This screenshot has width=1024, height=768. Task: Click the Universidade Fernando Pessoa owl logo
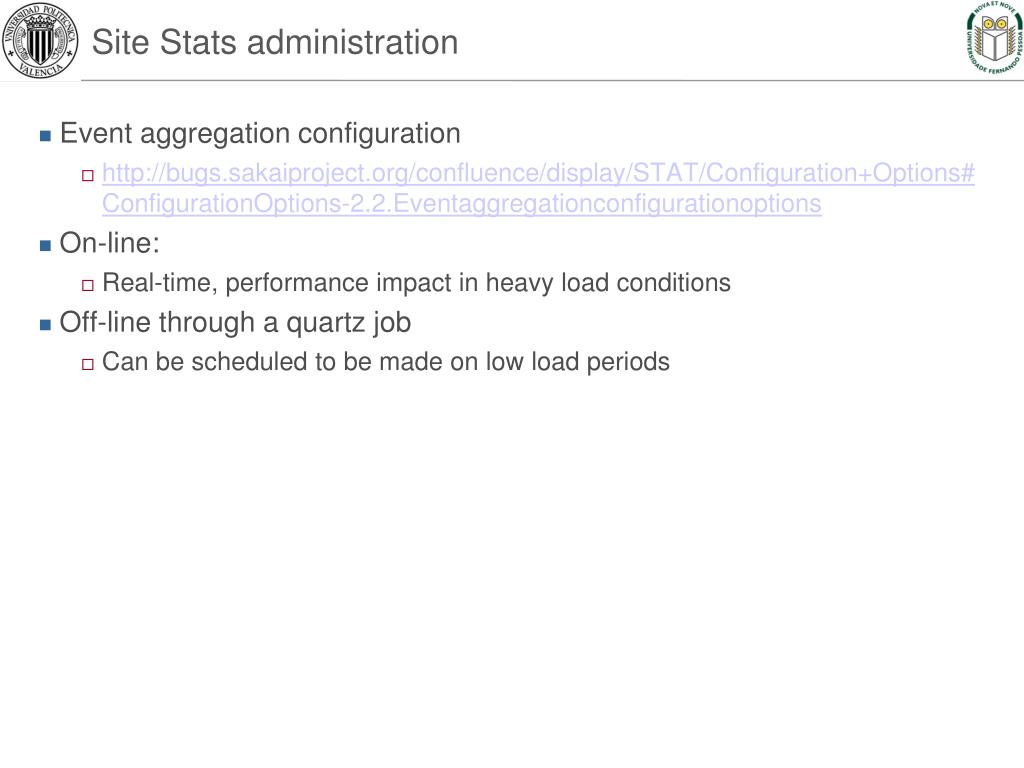(994, 37)
